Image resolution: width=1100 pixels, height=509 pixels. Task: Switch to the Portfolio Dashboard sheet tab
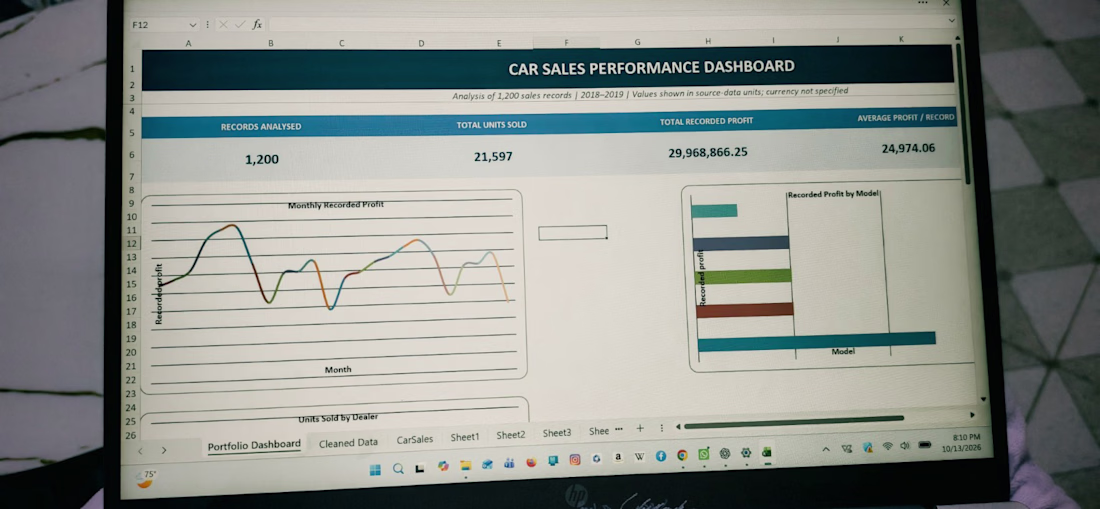254,444
